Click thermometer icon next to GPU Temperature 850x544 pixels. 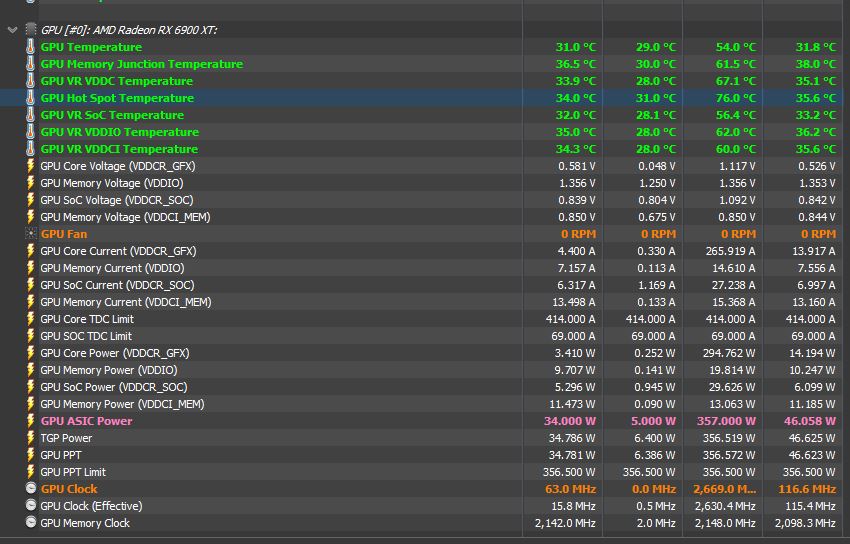pyautogui.click(x=31, y=47)
